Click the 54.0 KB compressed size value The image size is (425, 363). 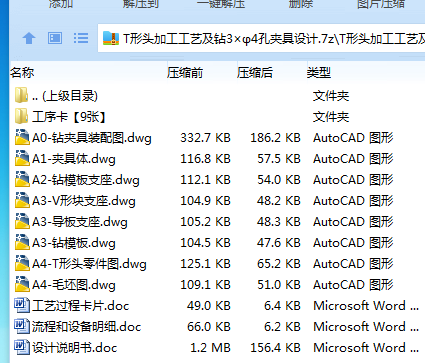click(x=279, y=180)
